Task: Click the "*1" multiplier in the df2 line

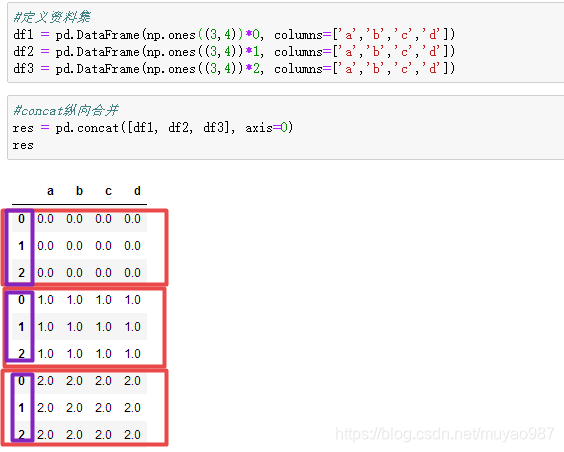Action: coord(253,52)
